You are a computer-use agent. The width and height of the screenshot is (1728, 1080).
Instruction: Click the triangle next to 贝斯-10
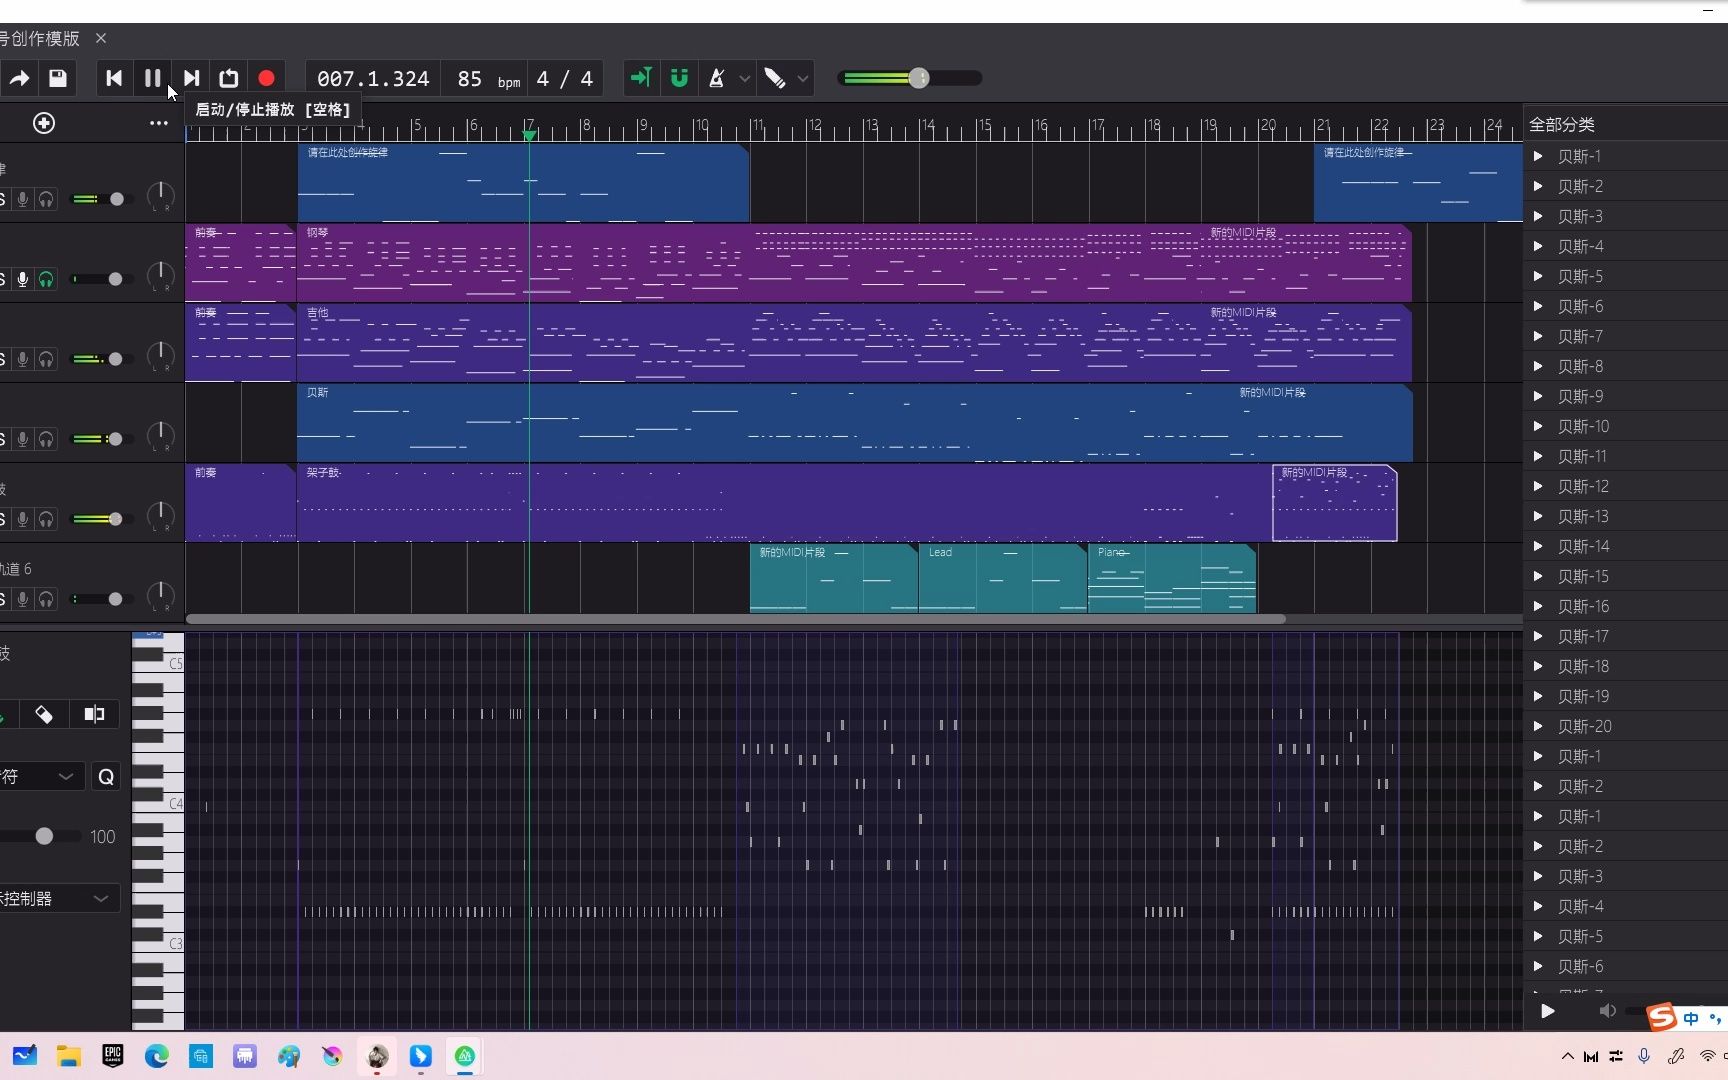pyautogui.click(x=1538, y=426)
